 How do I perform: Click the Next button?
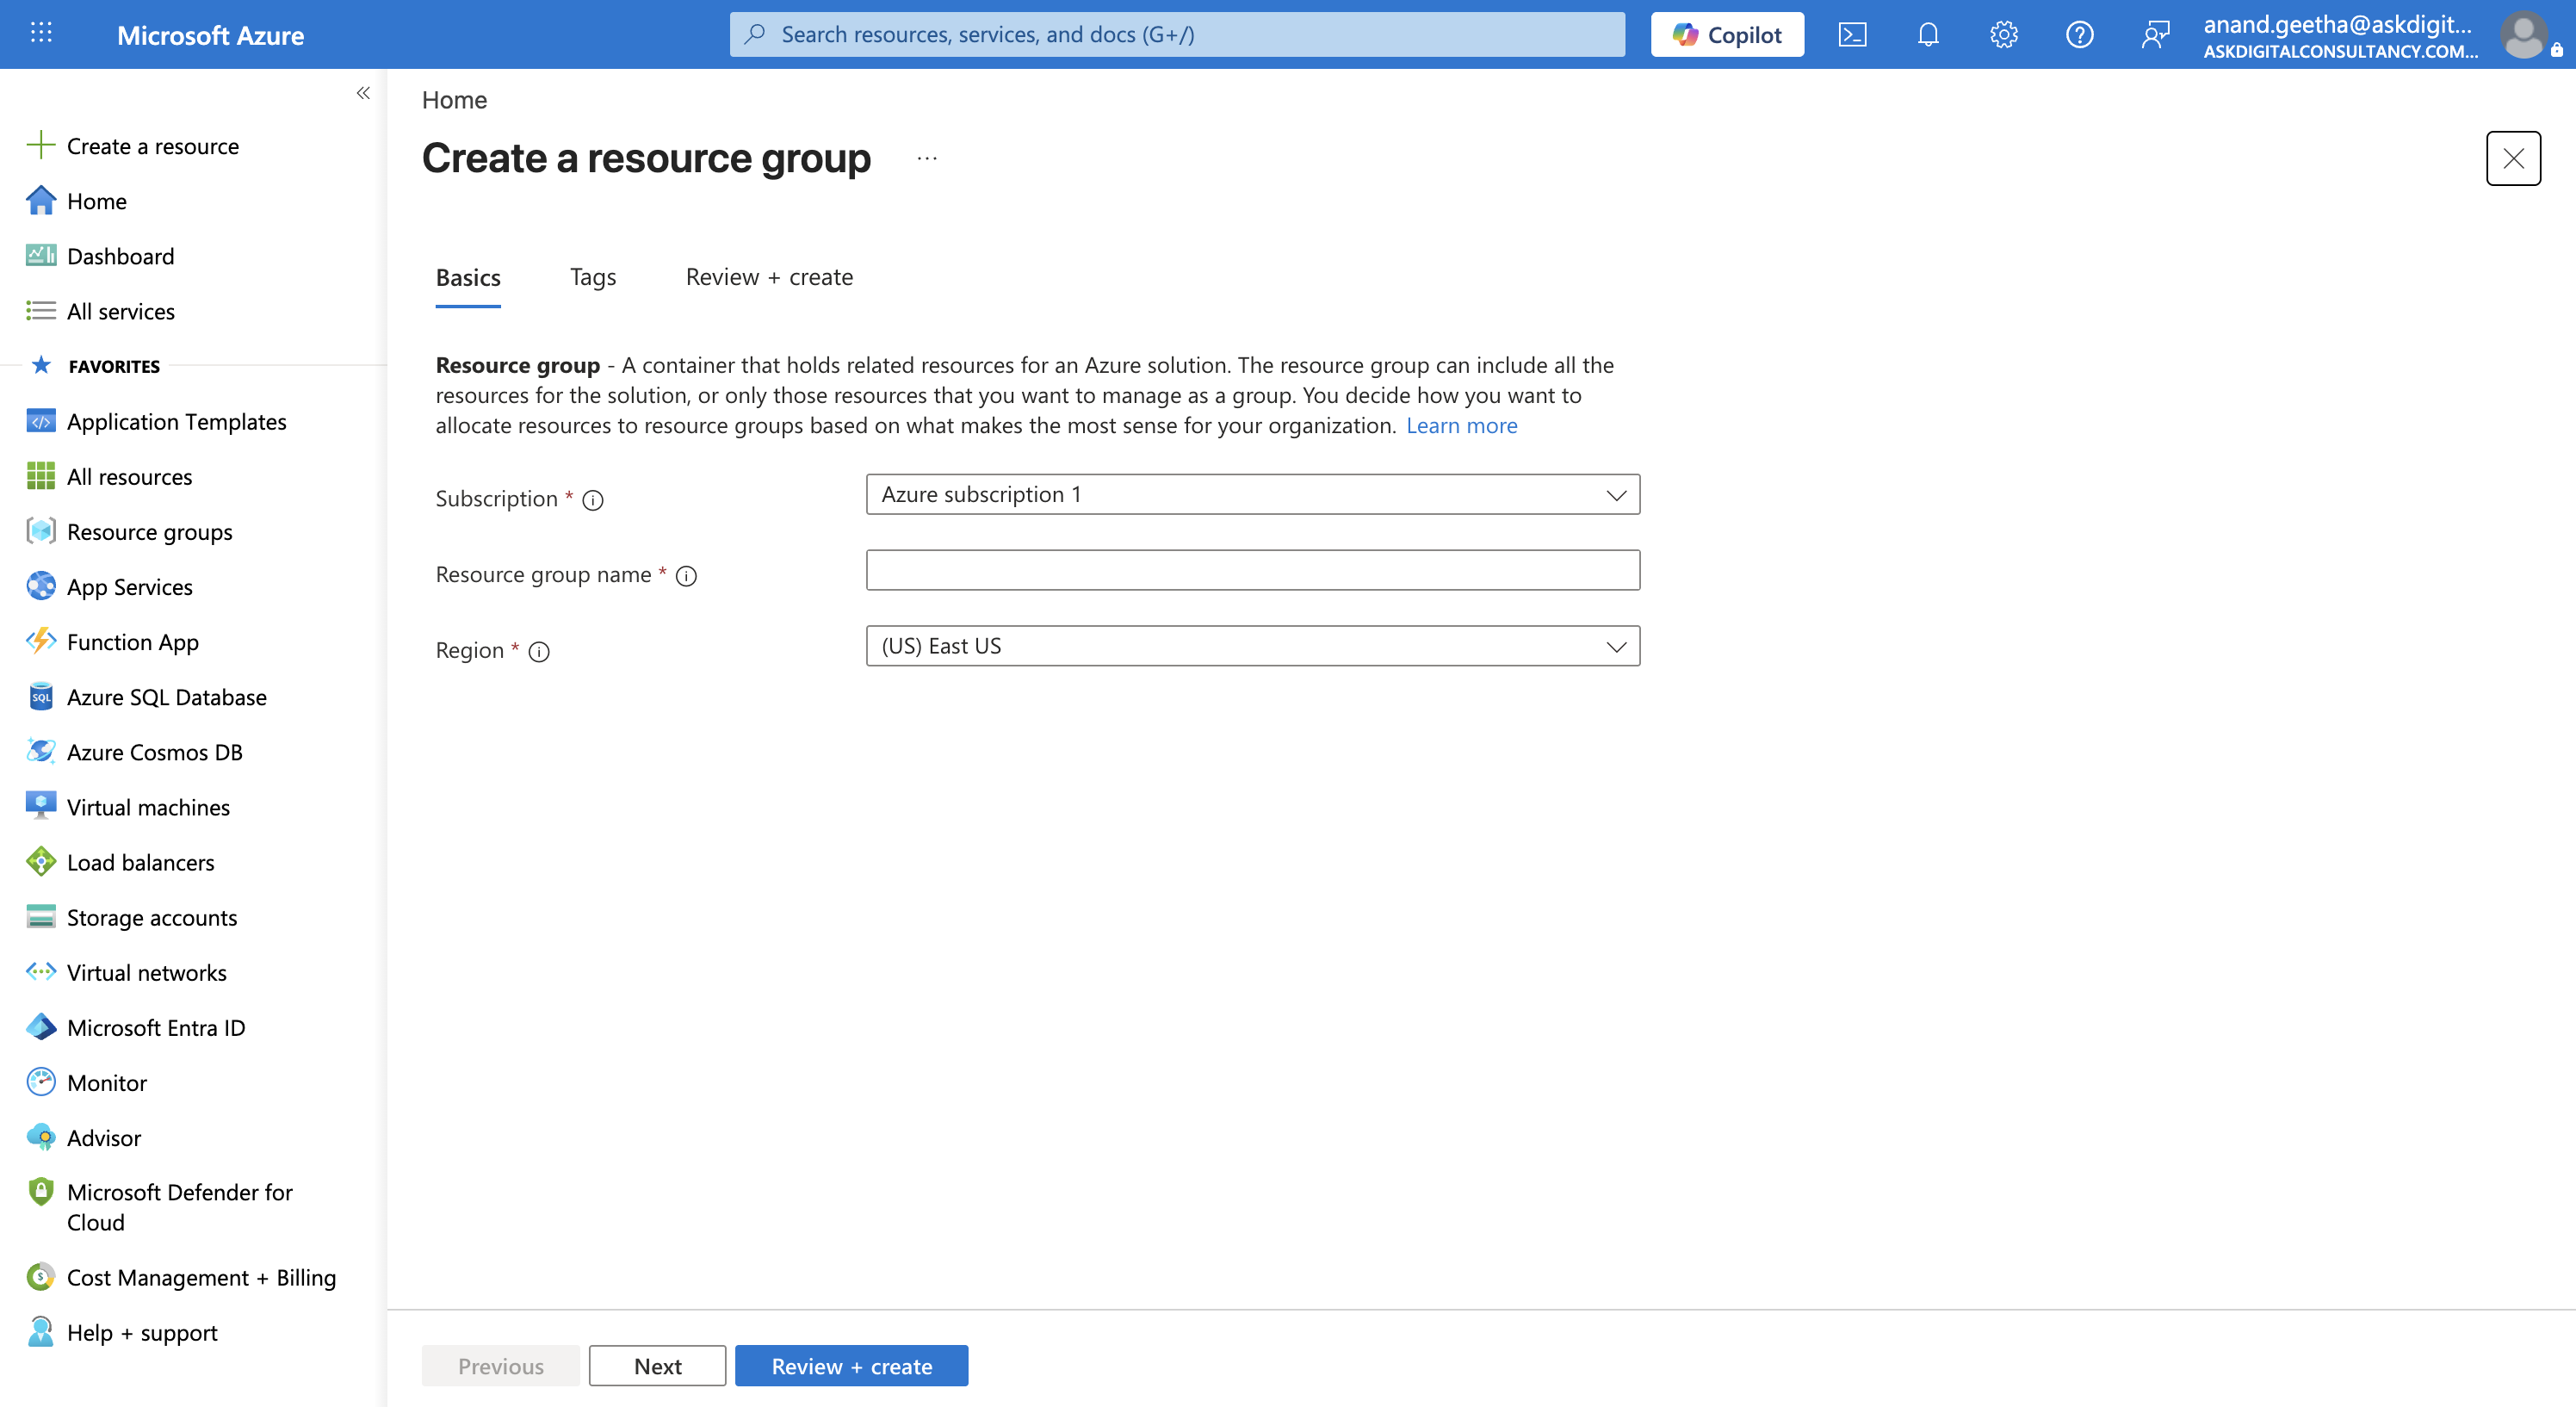[657, 1366]
